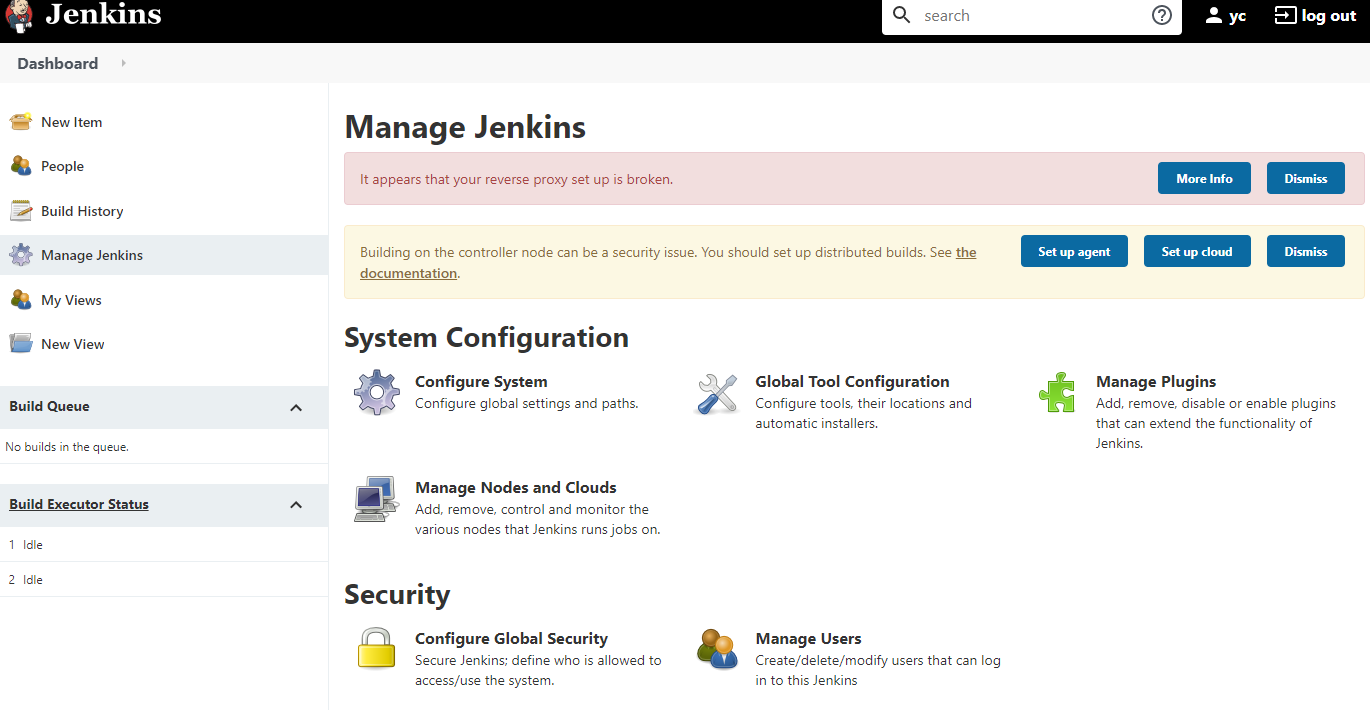
Task: Open Build History from sidebar
Action: tap(82, 211)
